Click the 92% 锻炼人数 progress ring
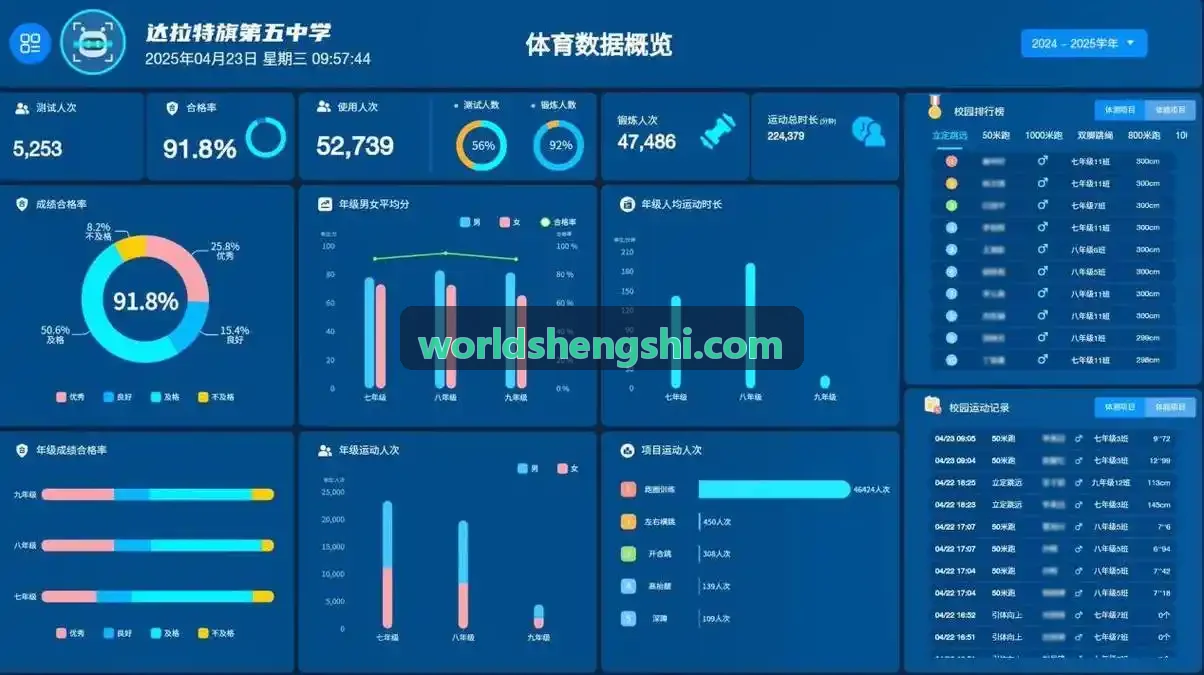This screenshot has width=1204, height=675. pos(559,146)
